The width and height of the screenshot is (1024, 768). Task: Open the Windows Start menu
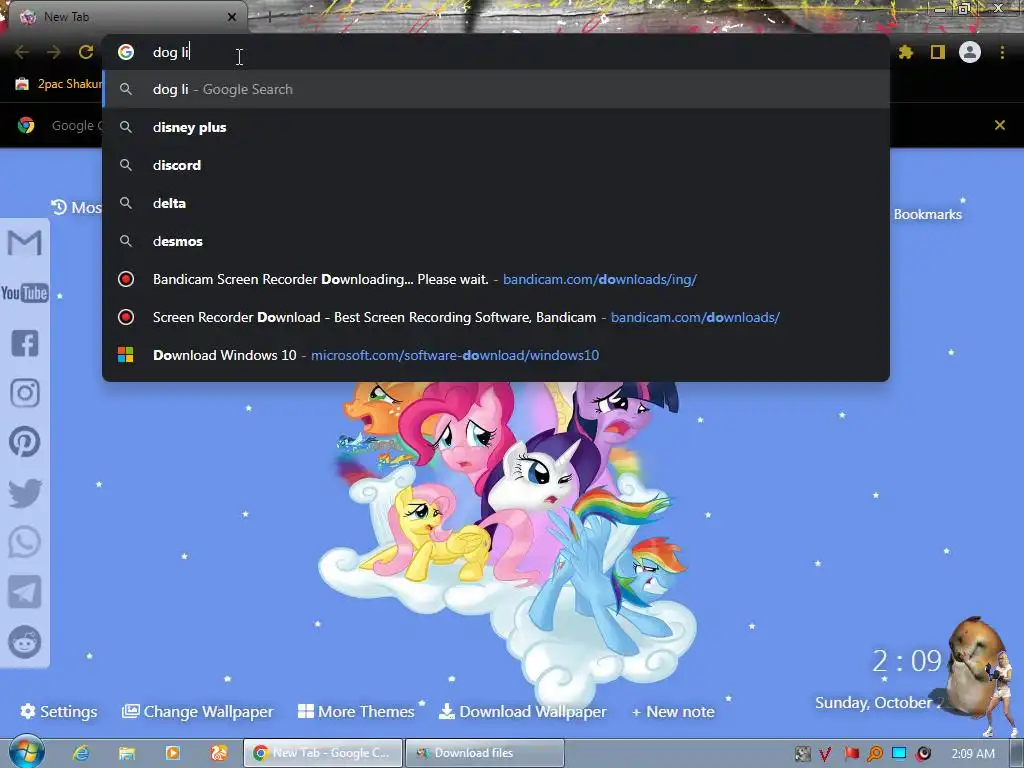(x=27, y=752)
